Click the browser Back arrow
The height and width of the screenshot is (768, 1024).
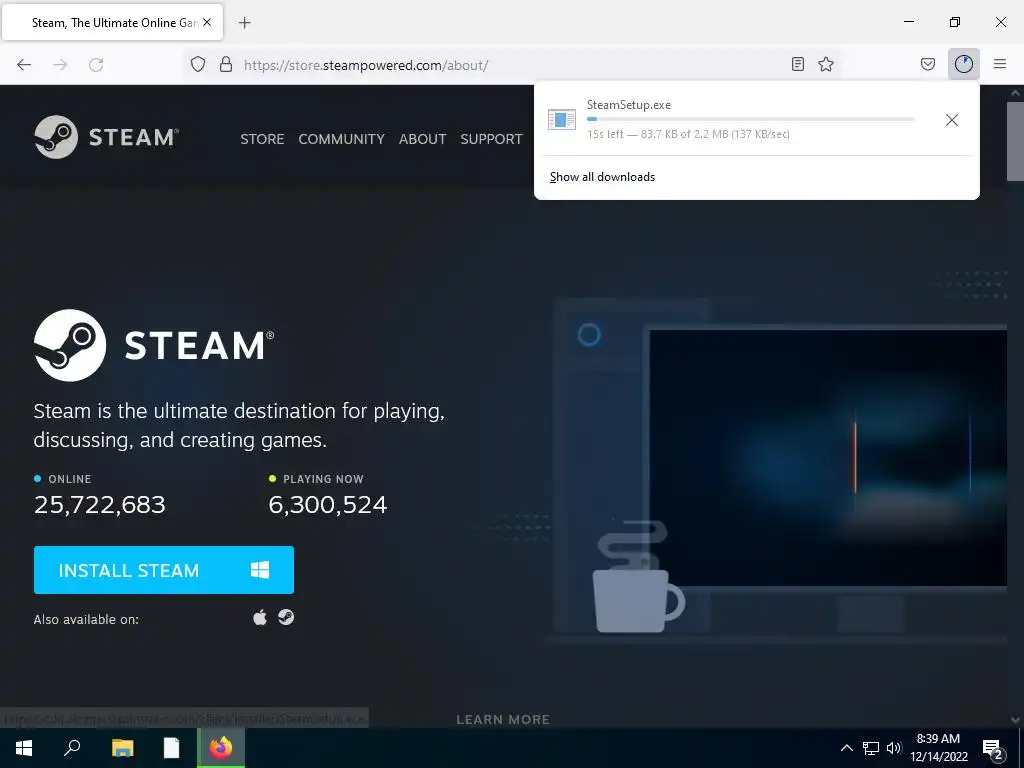pos(24,65)
